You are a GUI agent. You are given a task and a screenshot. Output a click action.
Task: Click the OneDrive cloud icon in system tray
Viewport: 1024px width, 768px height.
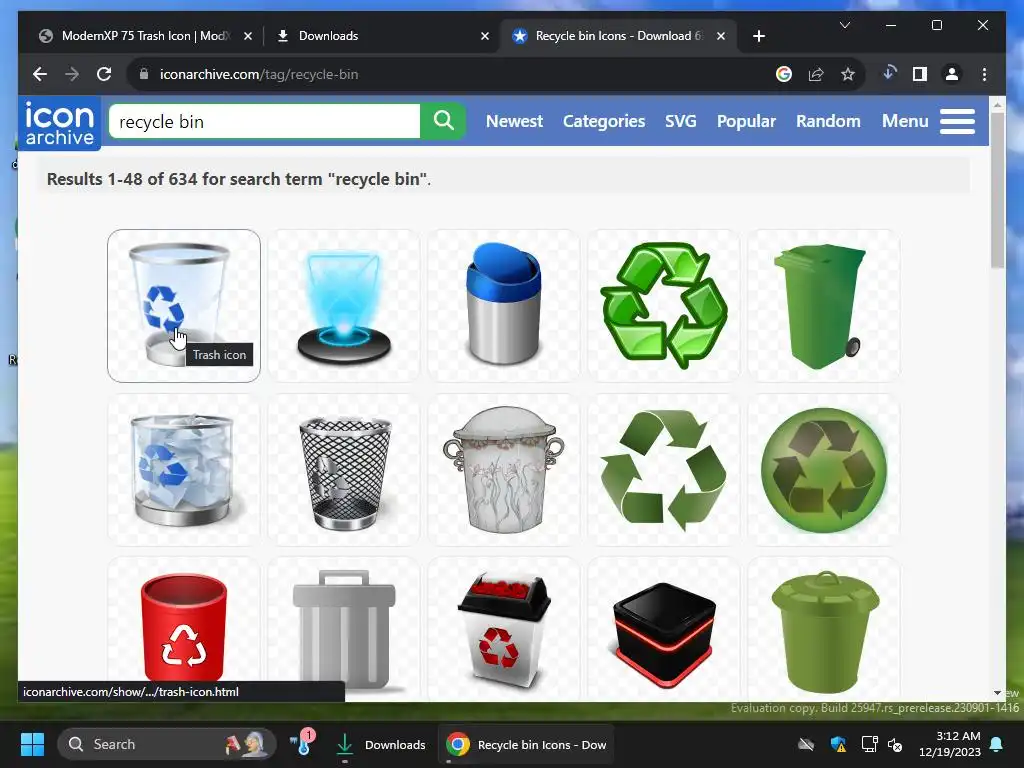[x=806, y=744]
